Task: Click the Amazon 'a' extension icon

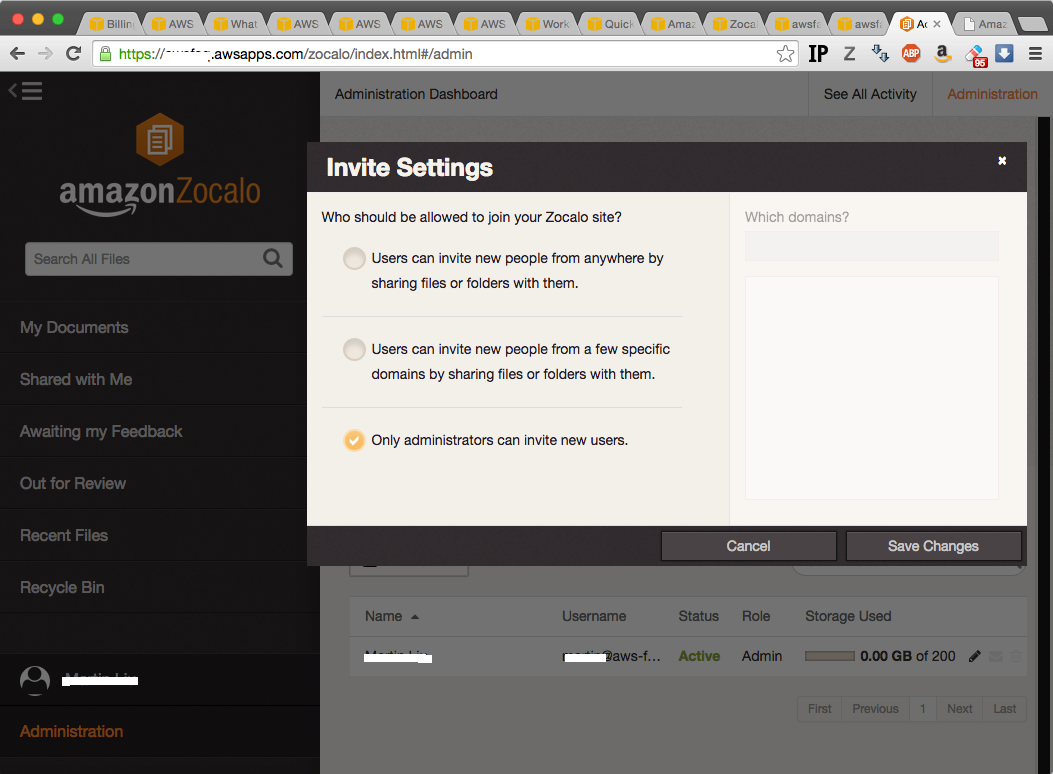Action: click(x=943, y=54)
